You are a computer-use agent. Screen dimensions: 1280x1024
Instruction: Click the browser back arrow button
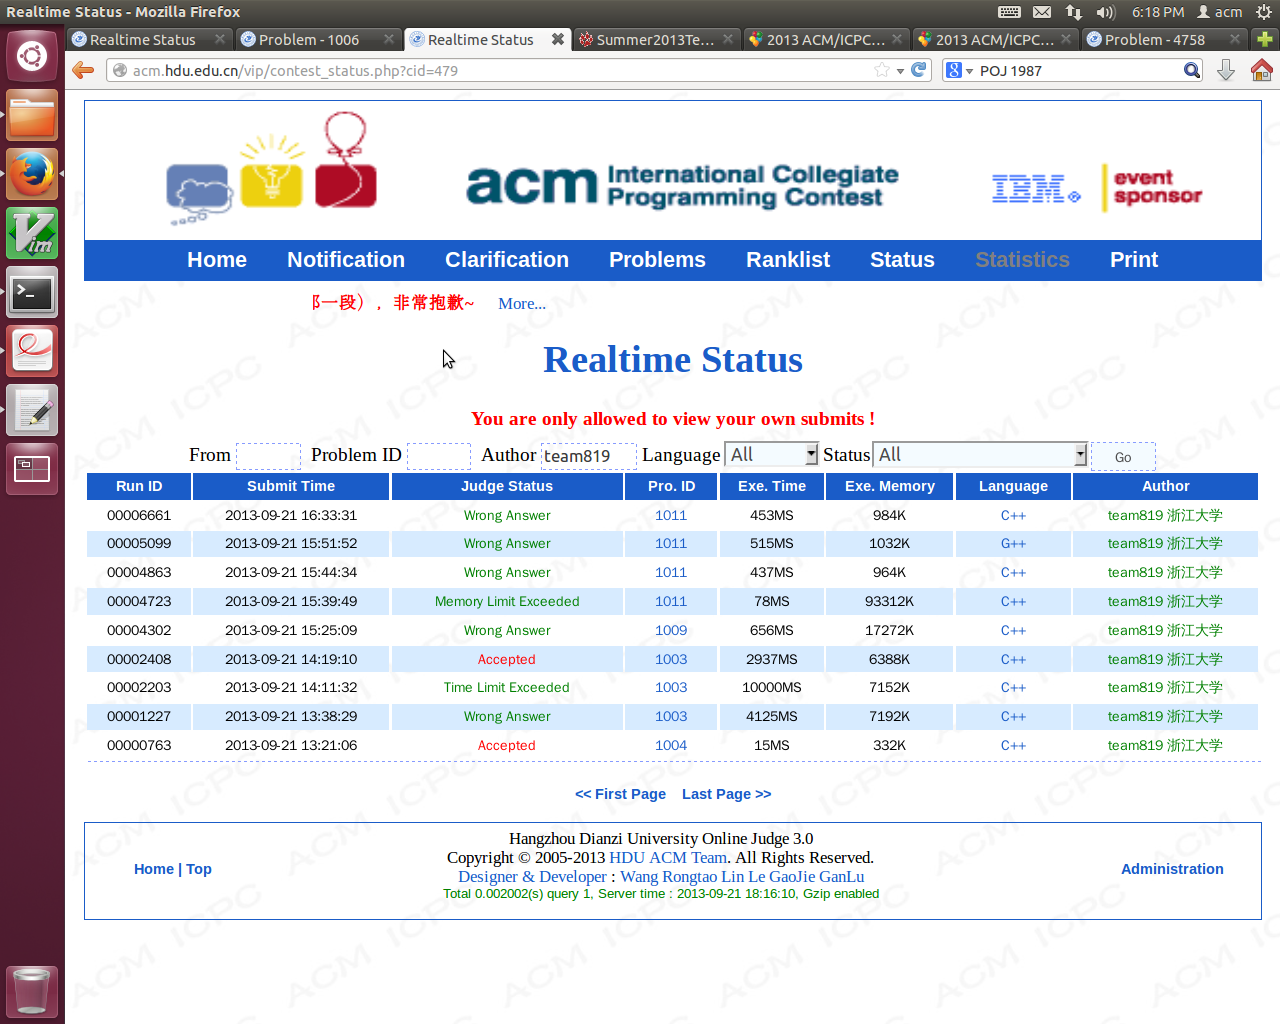(x=83, y=70)
